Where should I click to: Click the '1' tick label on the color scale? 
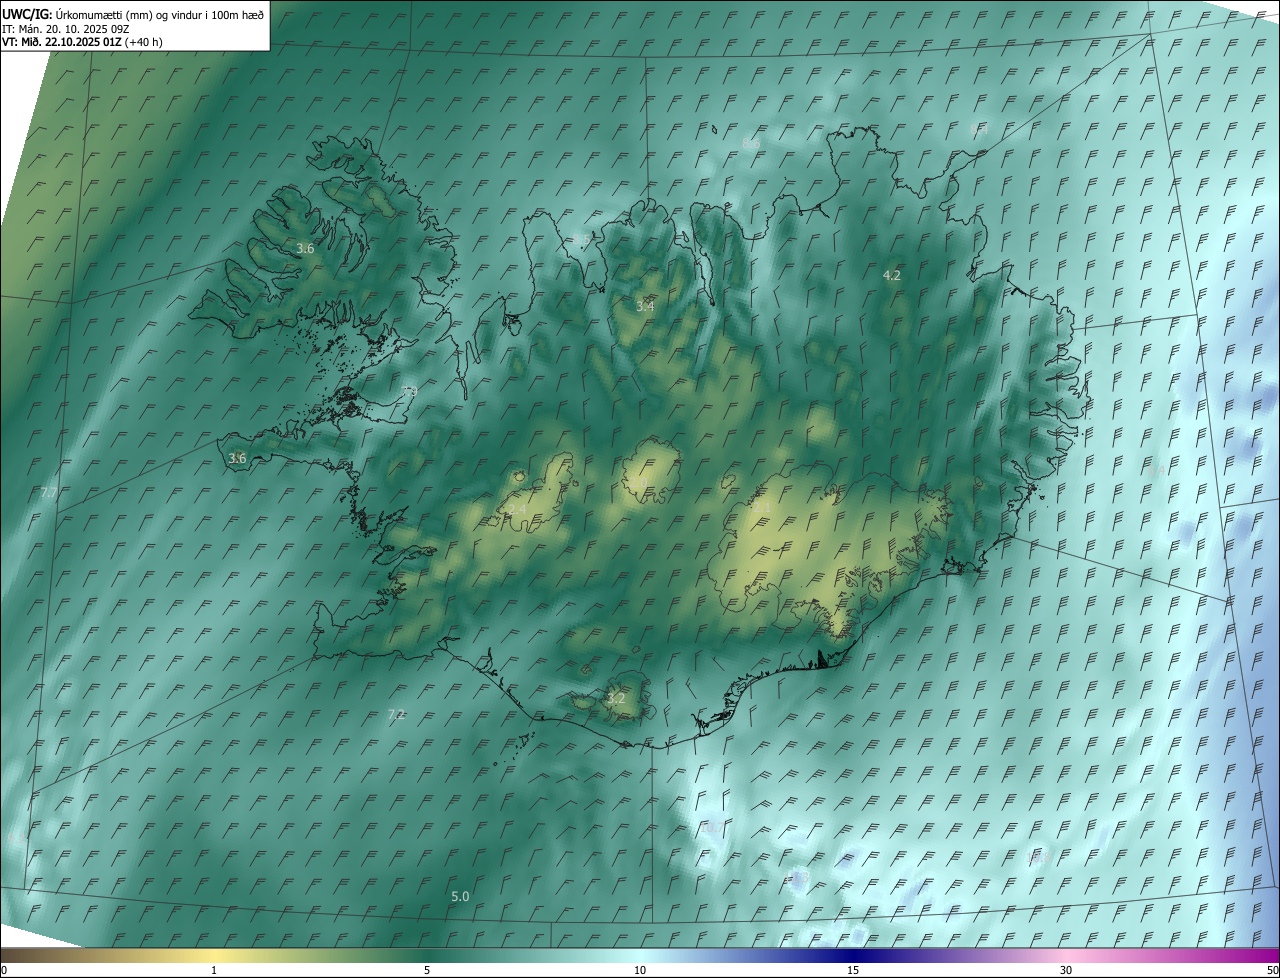point(214,971)
